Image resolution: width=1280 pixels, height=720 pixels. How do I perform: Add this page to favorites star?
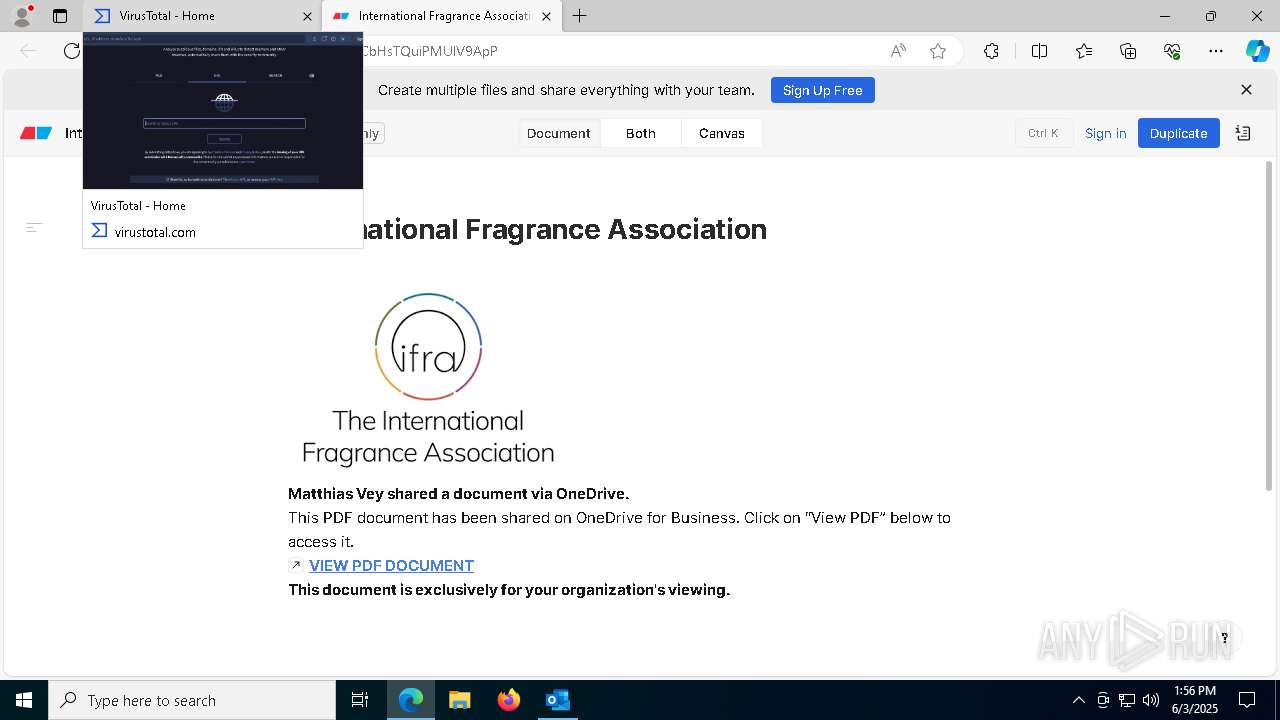tap(938, 51)
